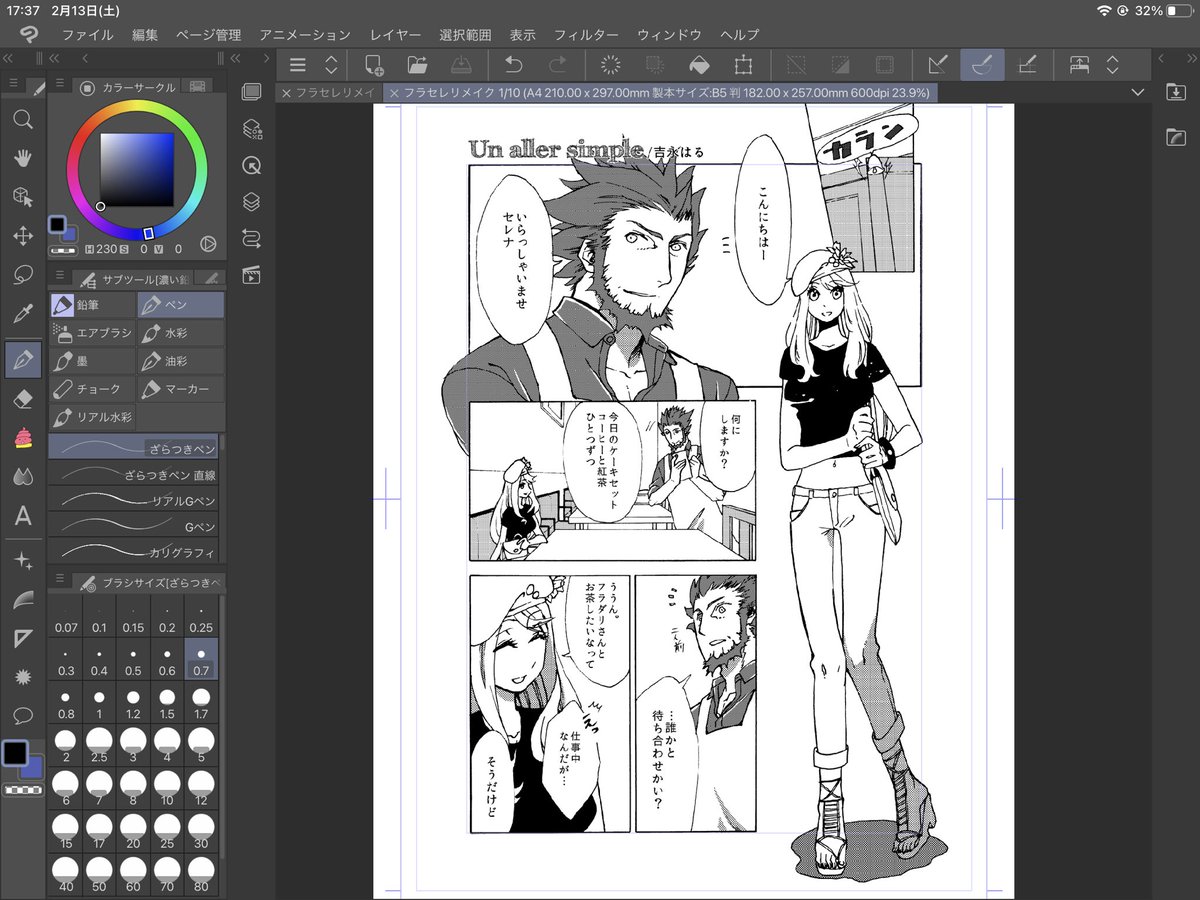Viewport: 1200px width, 900px height.
Task: Select the Hand move tool
Action: tap(23, 158)
